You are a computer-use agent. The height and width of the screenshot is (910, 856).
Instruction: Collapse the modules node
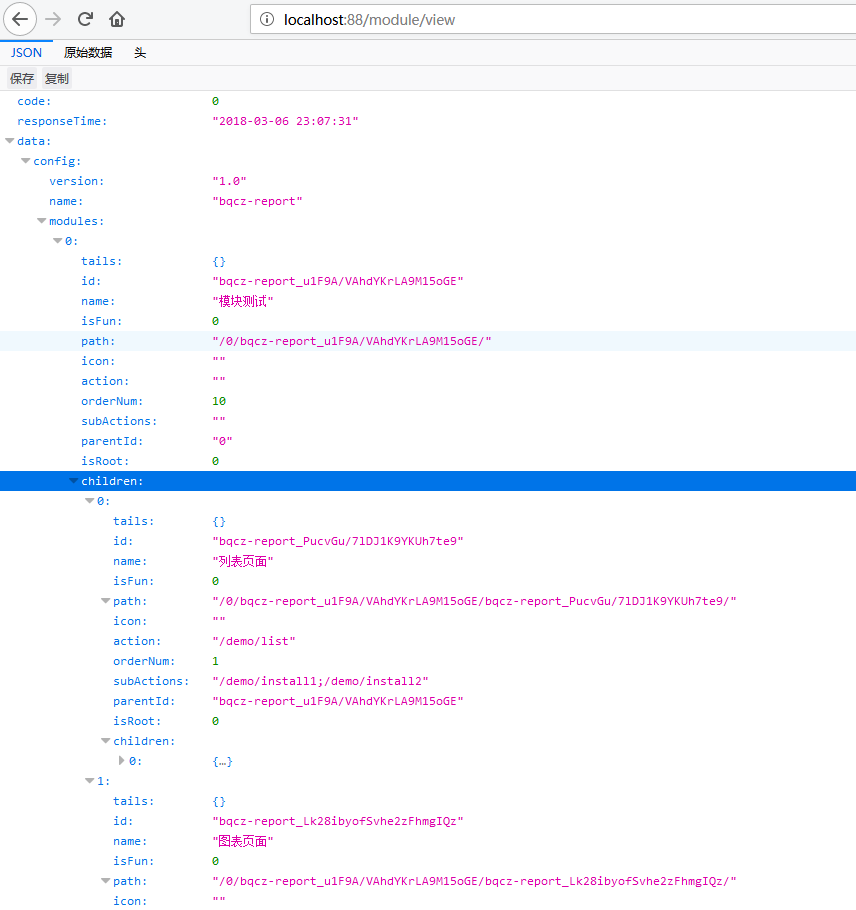point(41,221)
